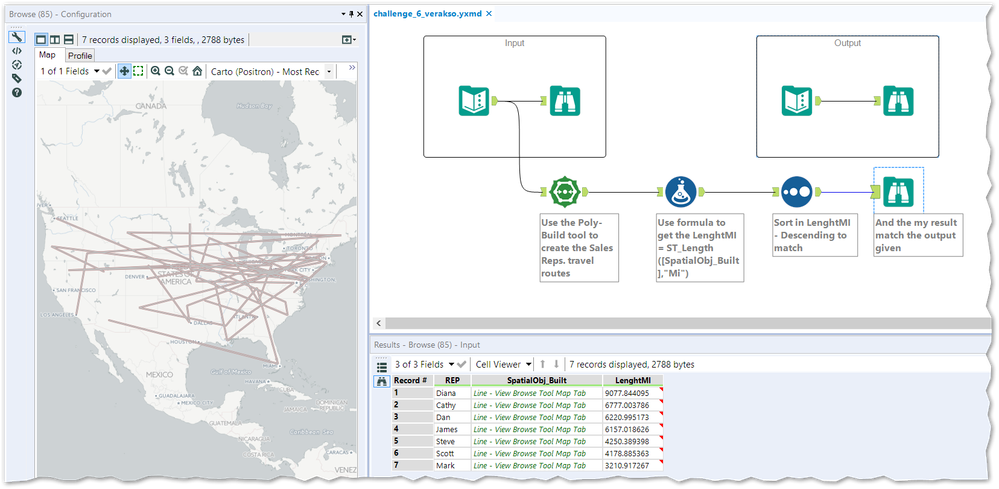Select the Input Data tool in Input container

[x=474, y=100]
